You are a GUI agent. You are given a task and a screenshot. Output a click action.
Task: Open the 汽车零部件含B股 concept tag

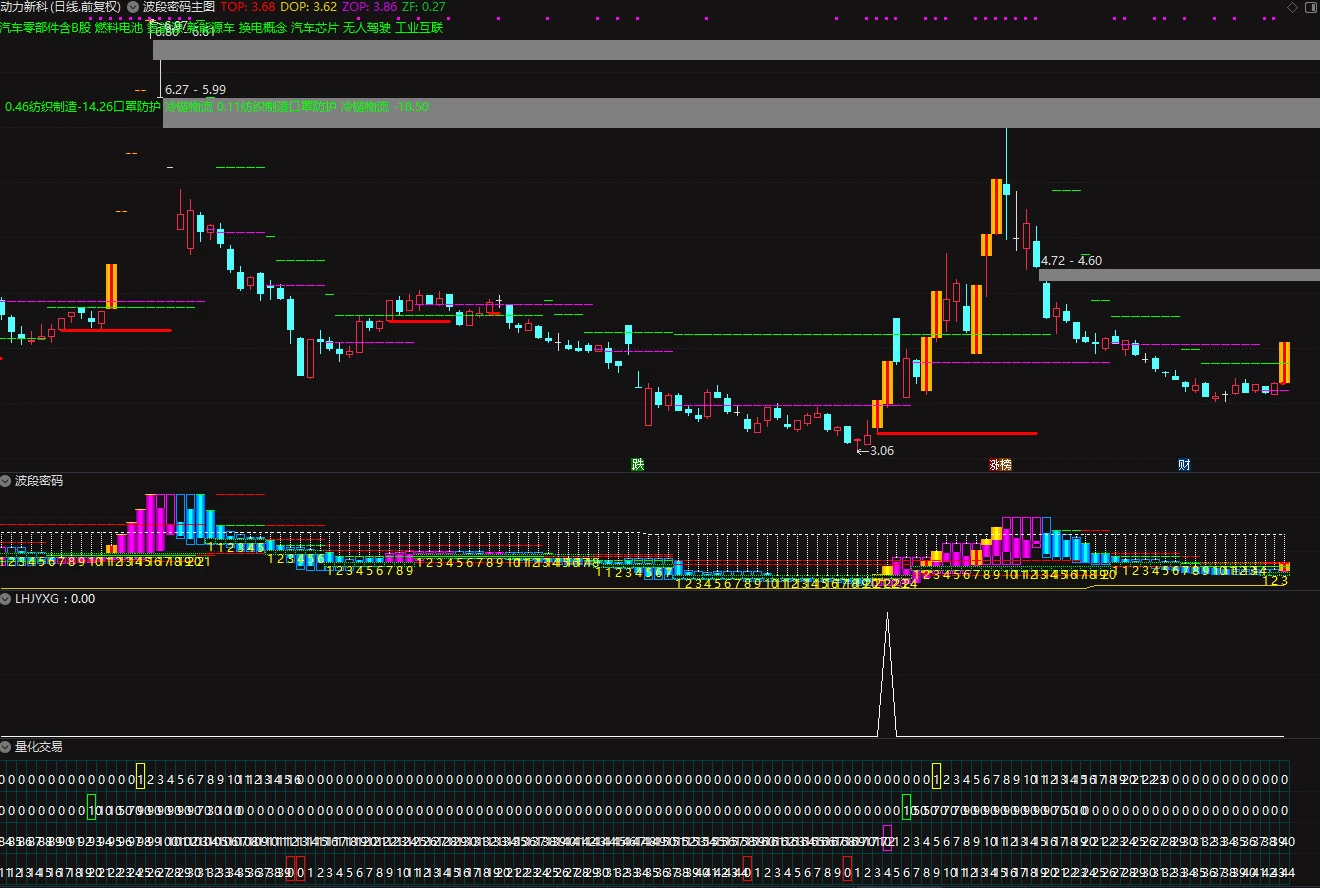click(x=45, y=28)
